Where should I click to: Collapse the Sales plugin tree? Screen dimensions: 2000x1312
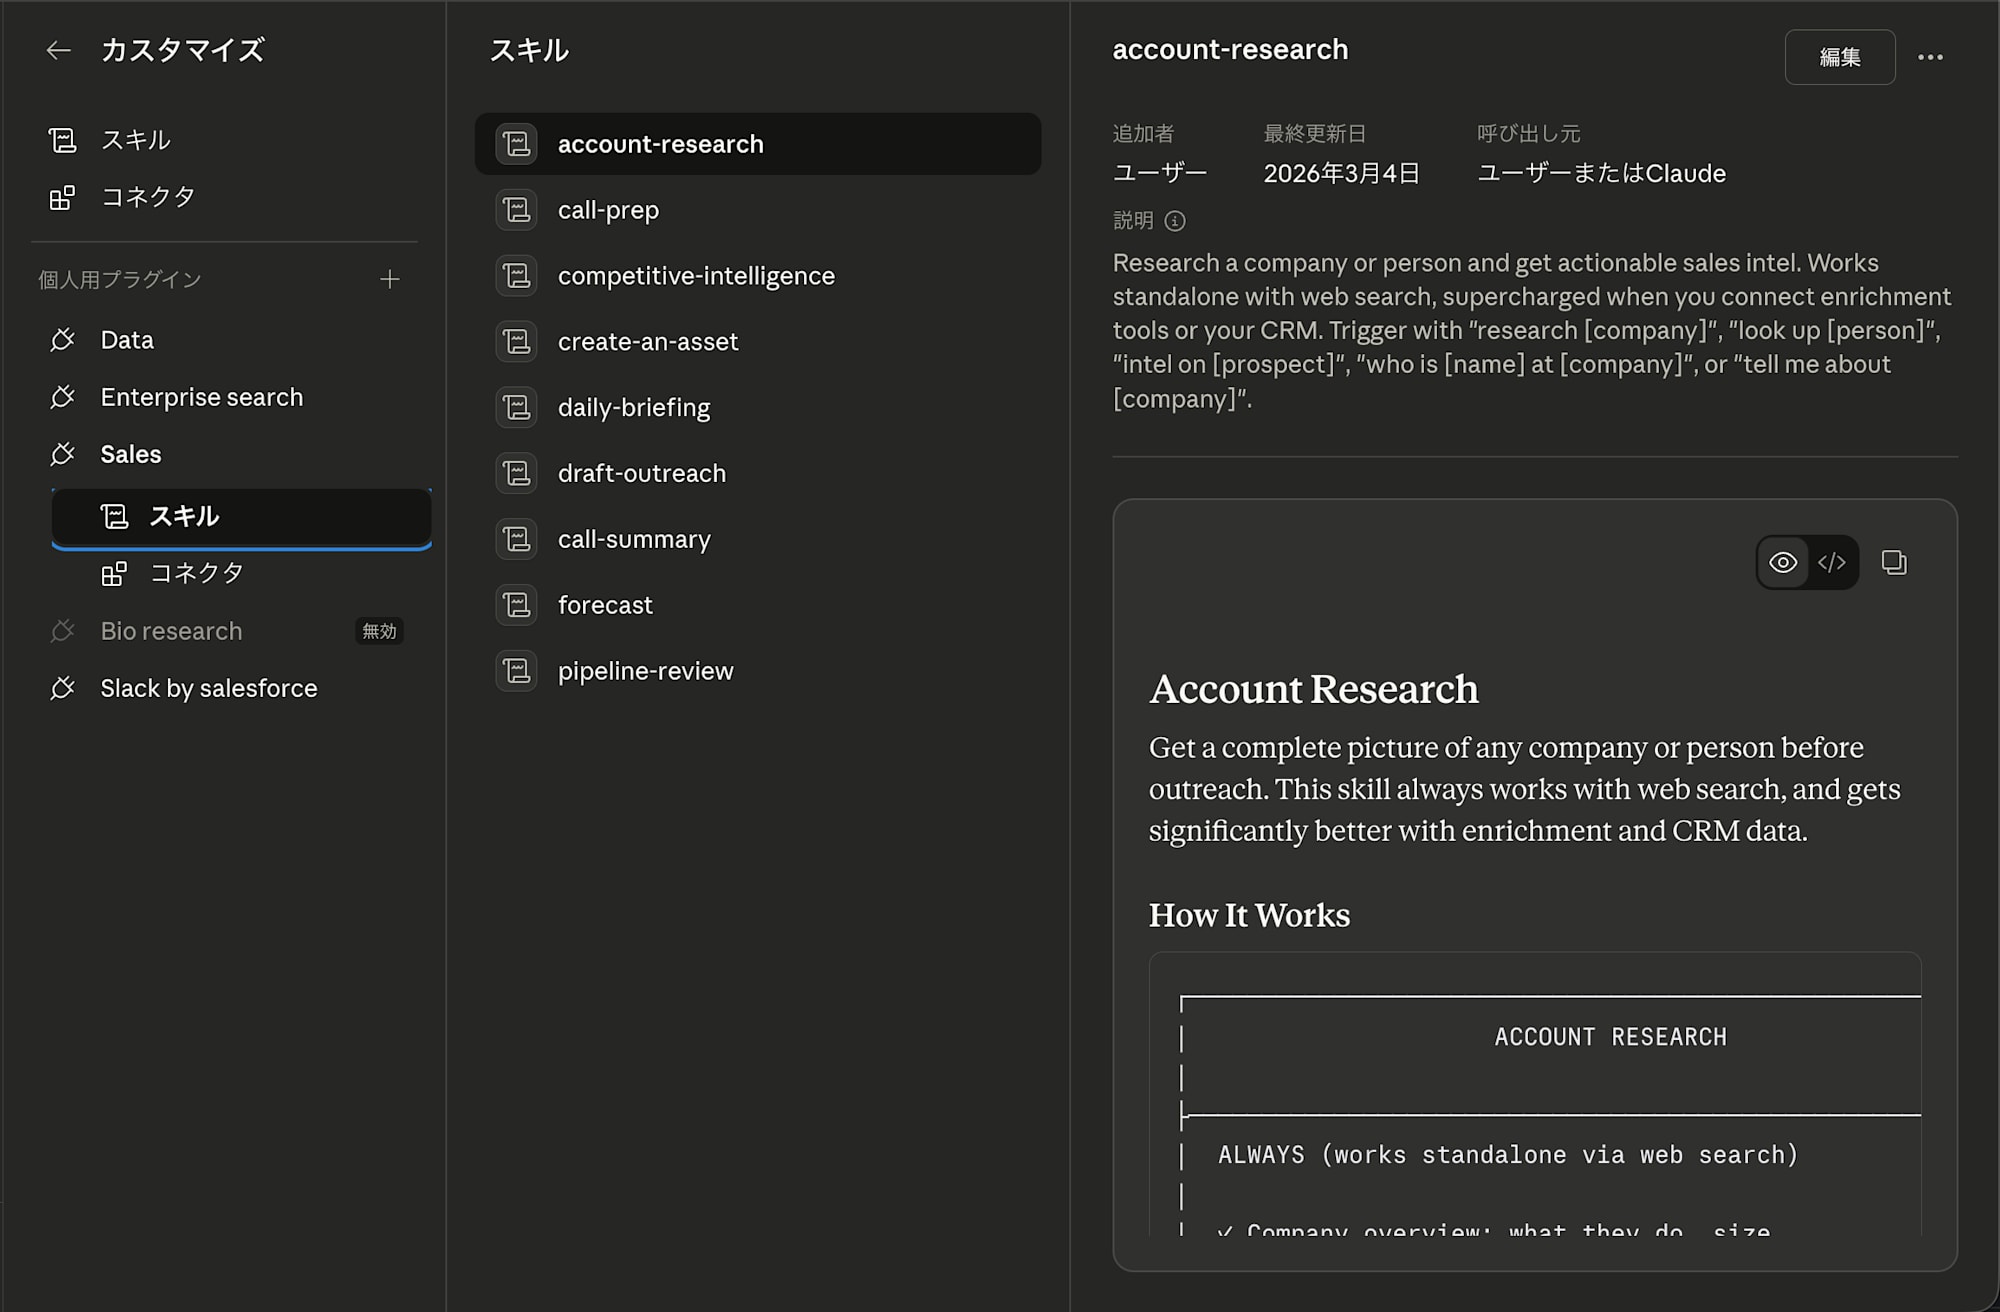tap(130, 454)
